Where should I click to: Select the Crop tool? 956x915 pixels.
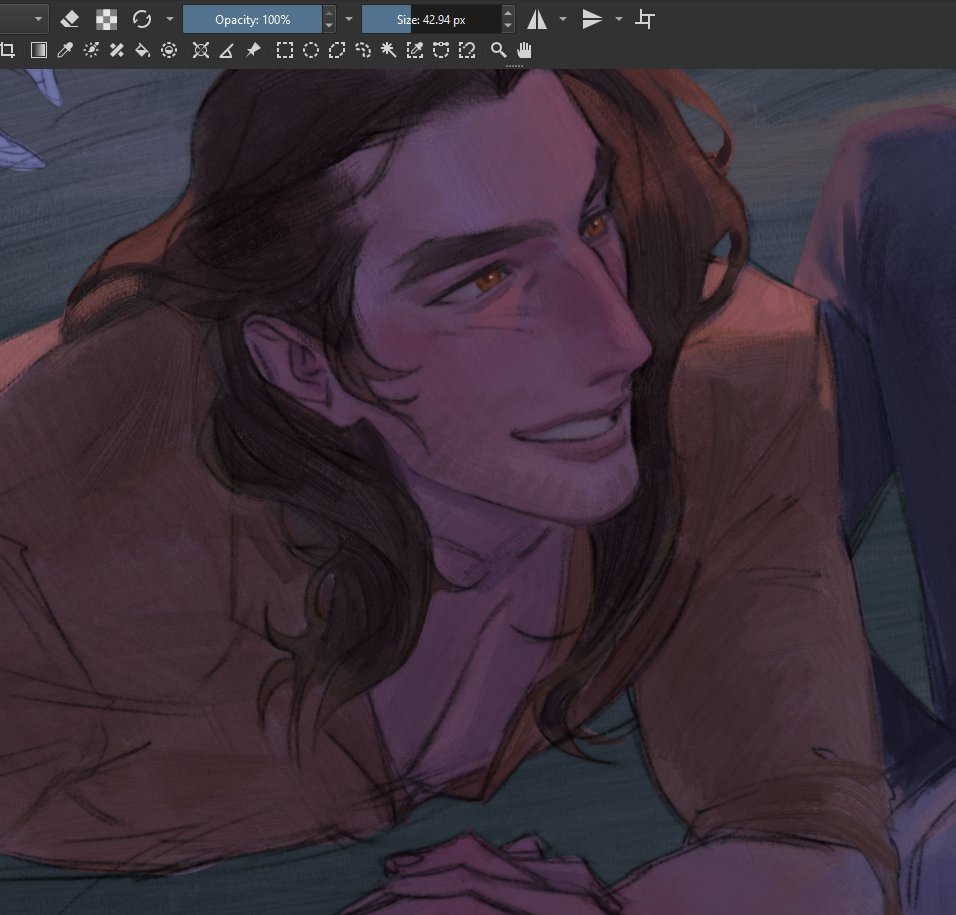tap(8, 50)
